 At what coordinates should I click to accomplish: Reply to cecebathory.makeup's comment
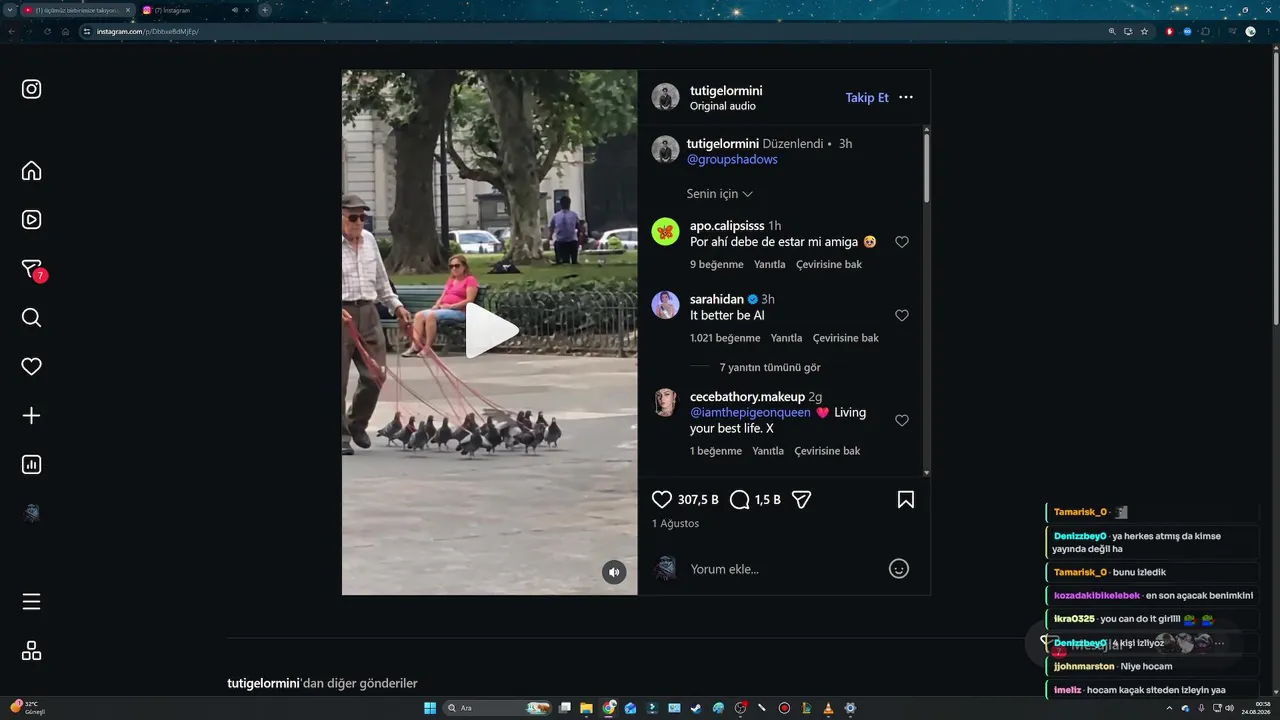[768, 451]
